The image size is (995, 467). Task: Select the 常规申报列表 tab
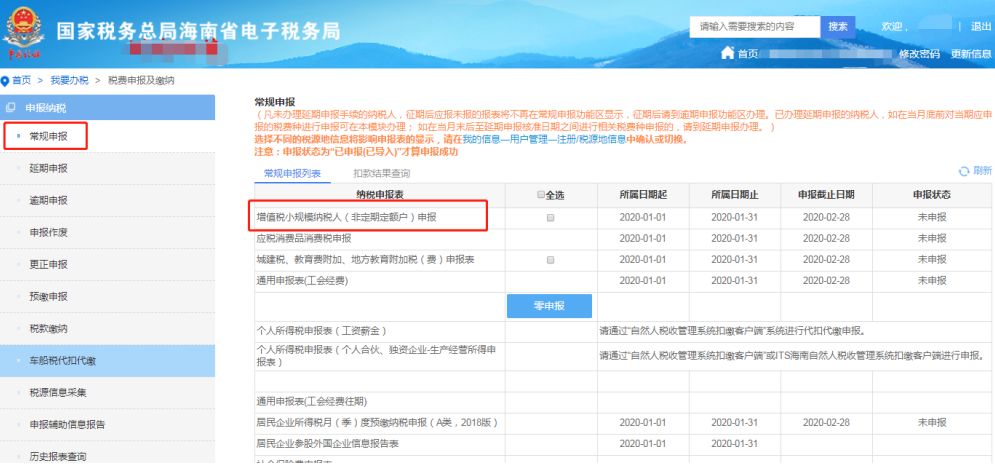coord(293,173)
